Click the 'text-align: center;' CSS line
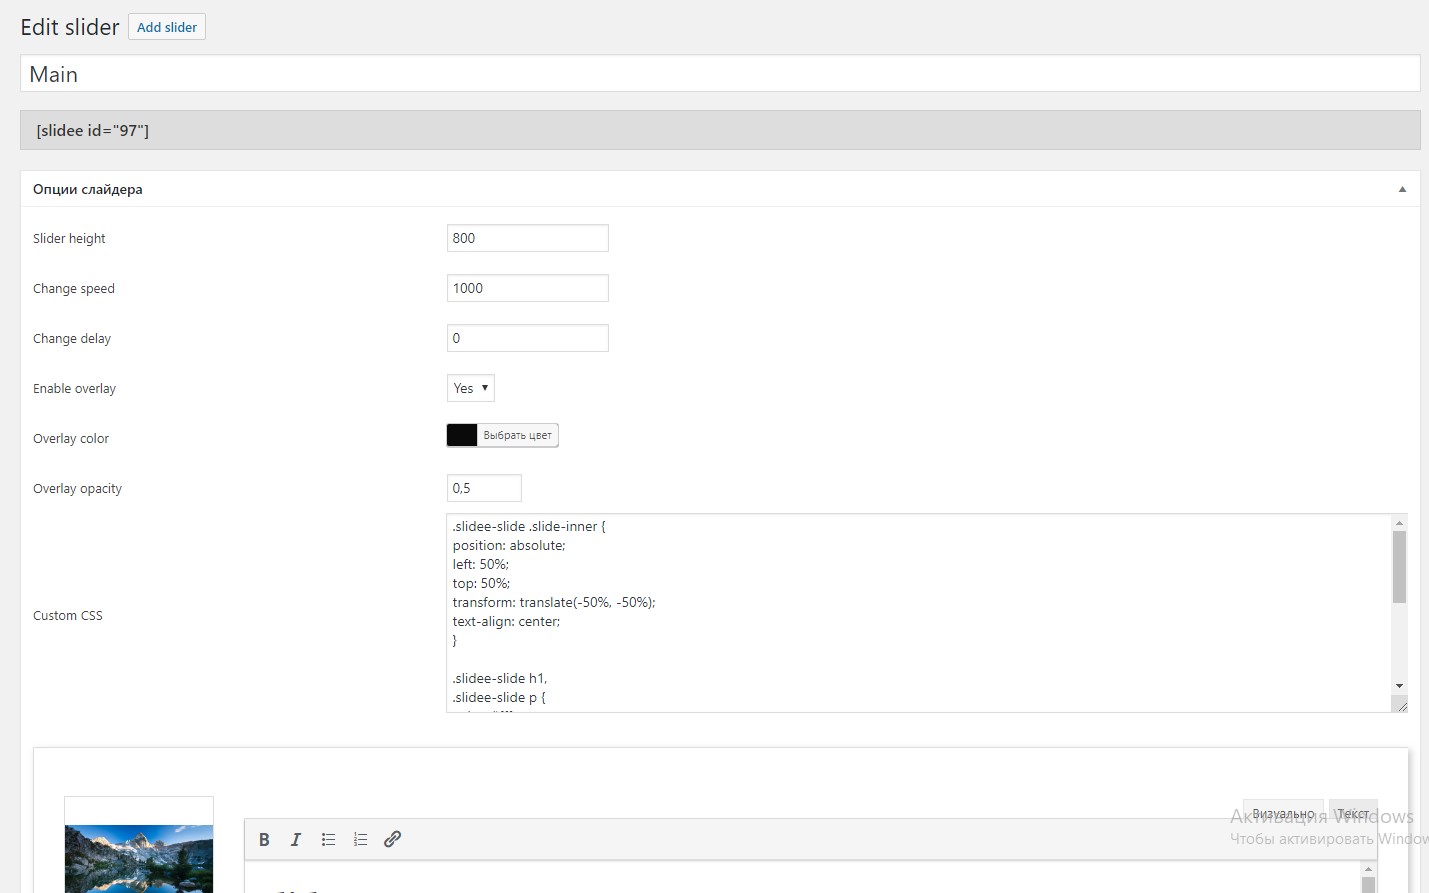The width and height of the screenshot is (1429, 893). point(506,621)
